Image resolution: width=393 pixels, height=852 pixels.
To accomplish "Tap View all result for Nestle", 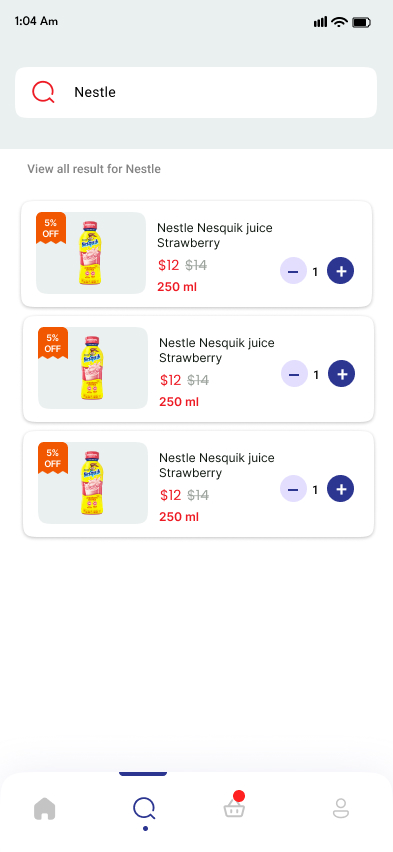I will pos(94,169).
